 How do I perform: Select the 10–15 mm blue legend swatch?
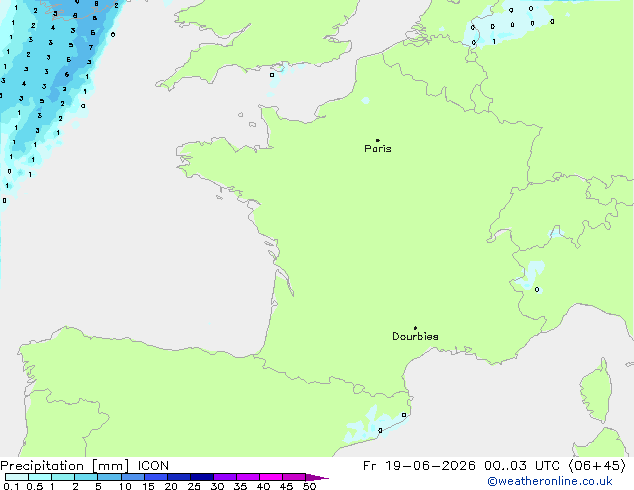coord(132,477)
